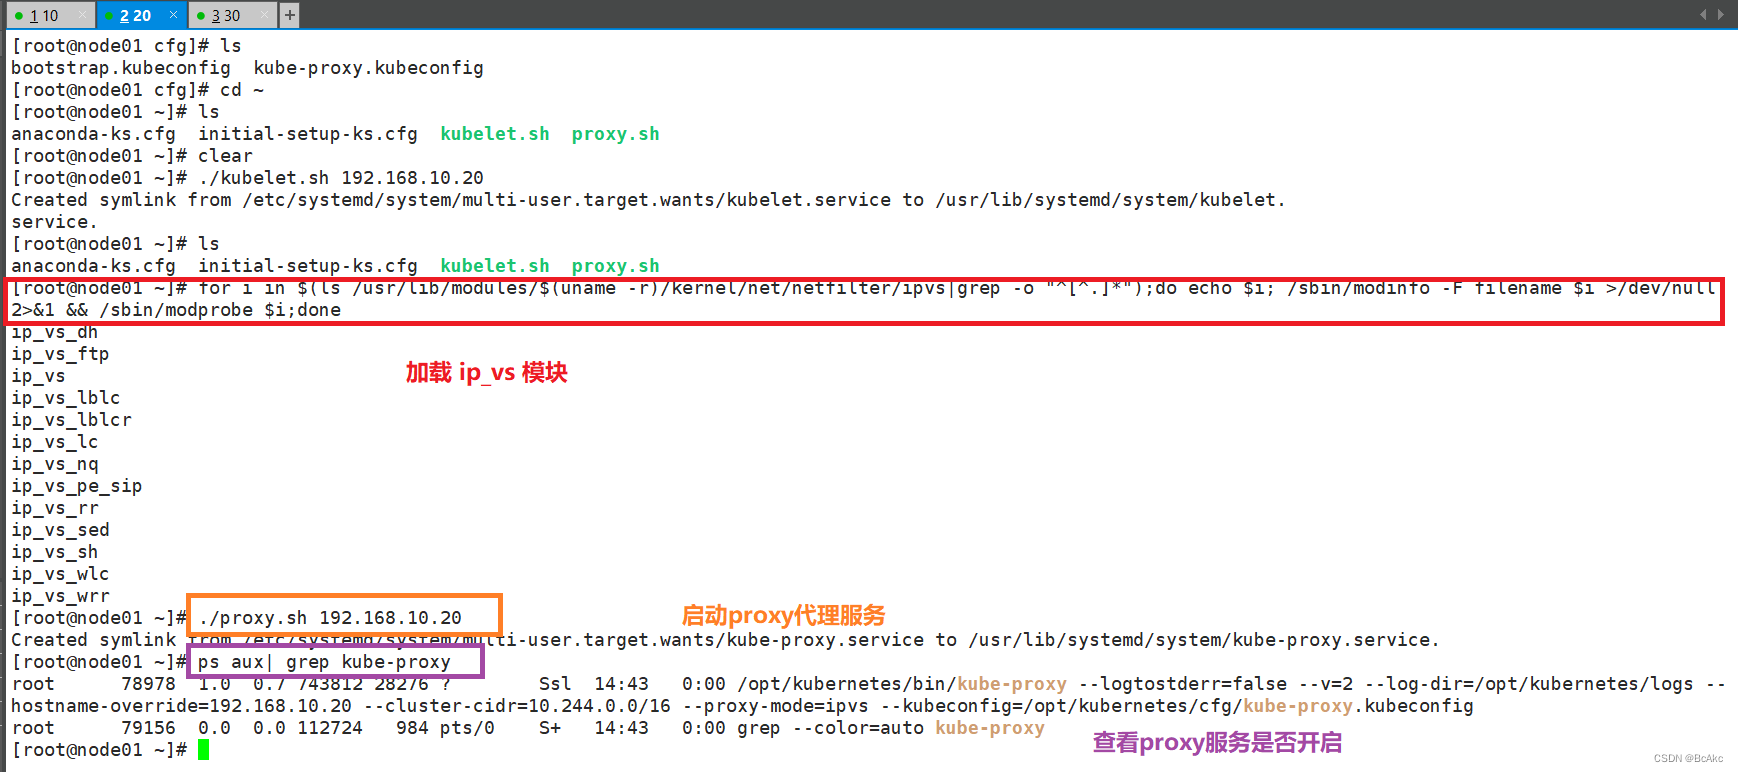
Task: Click the 'ip_vs_wrr' module line
Action: [60, 596]
